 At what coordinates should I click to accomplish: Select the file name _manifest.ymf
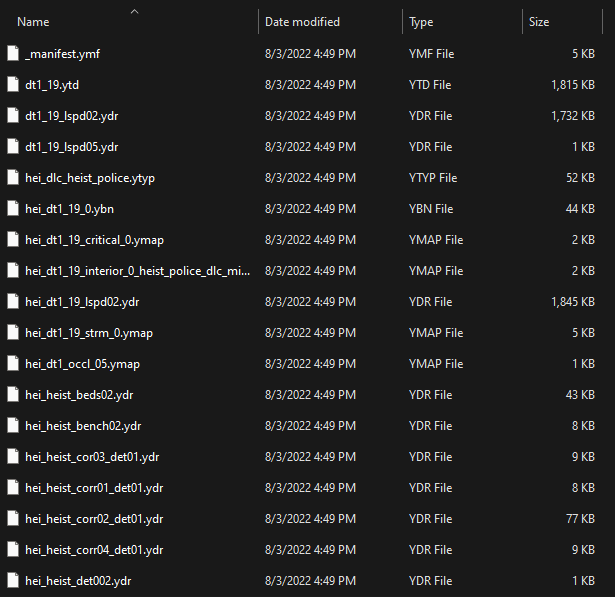coord(62,54)
